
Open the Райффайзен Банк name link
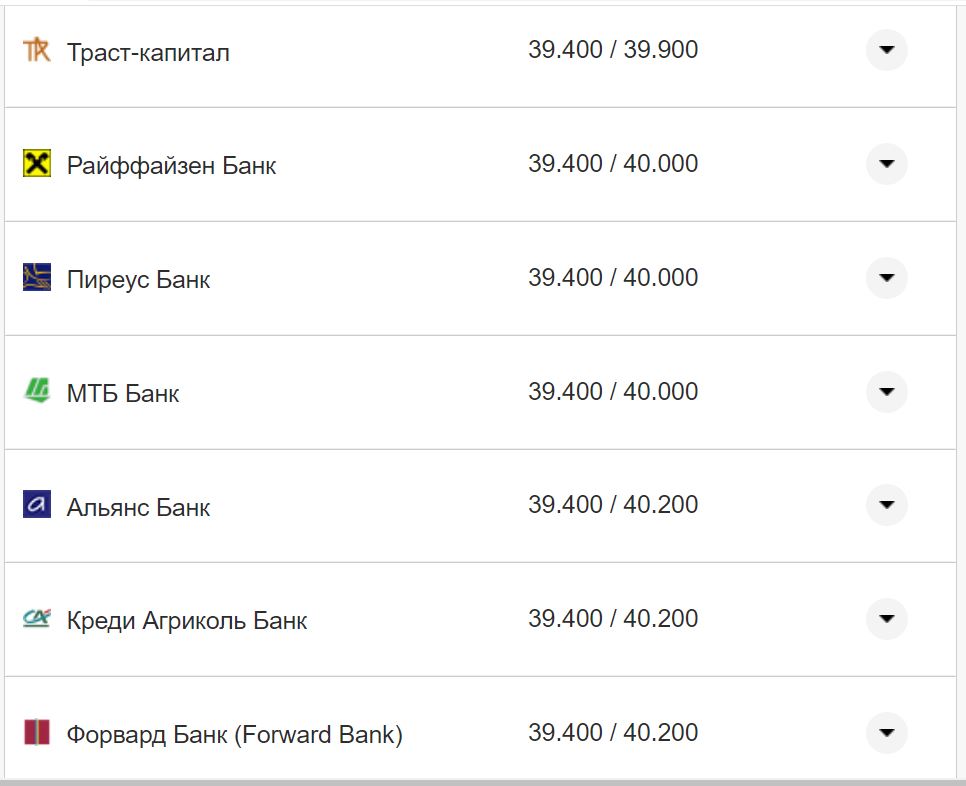[171, 165]
